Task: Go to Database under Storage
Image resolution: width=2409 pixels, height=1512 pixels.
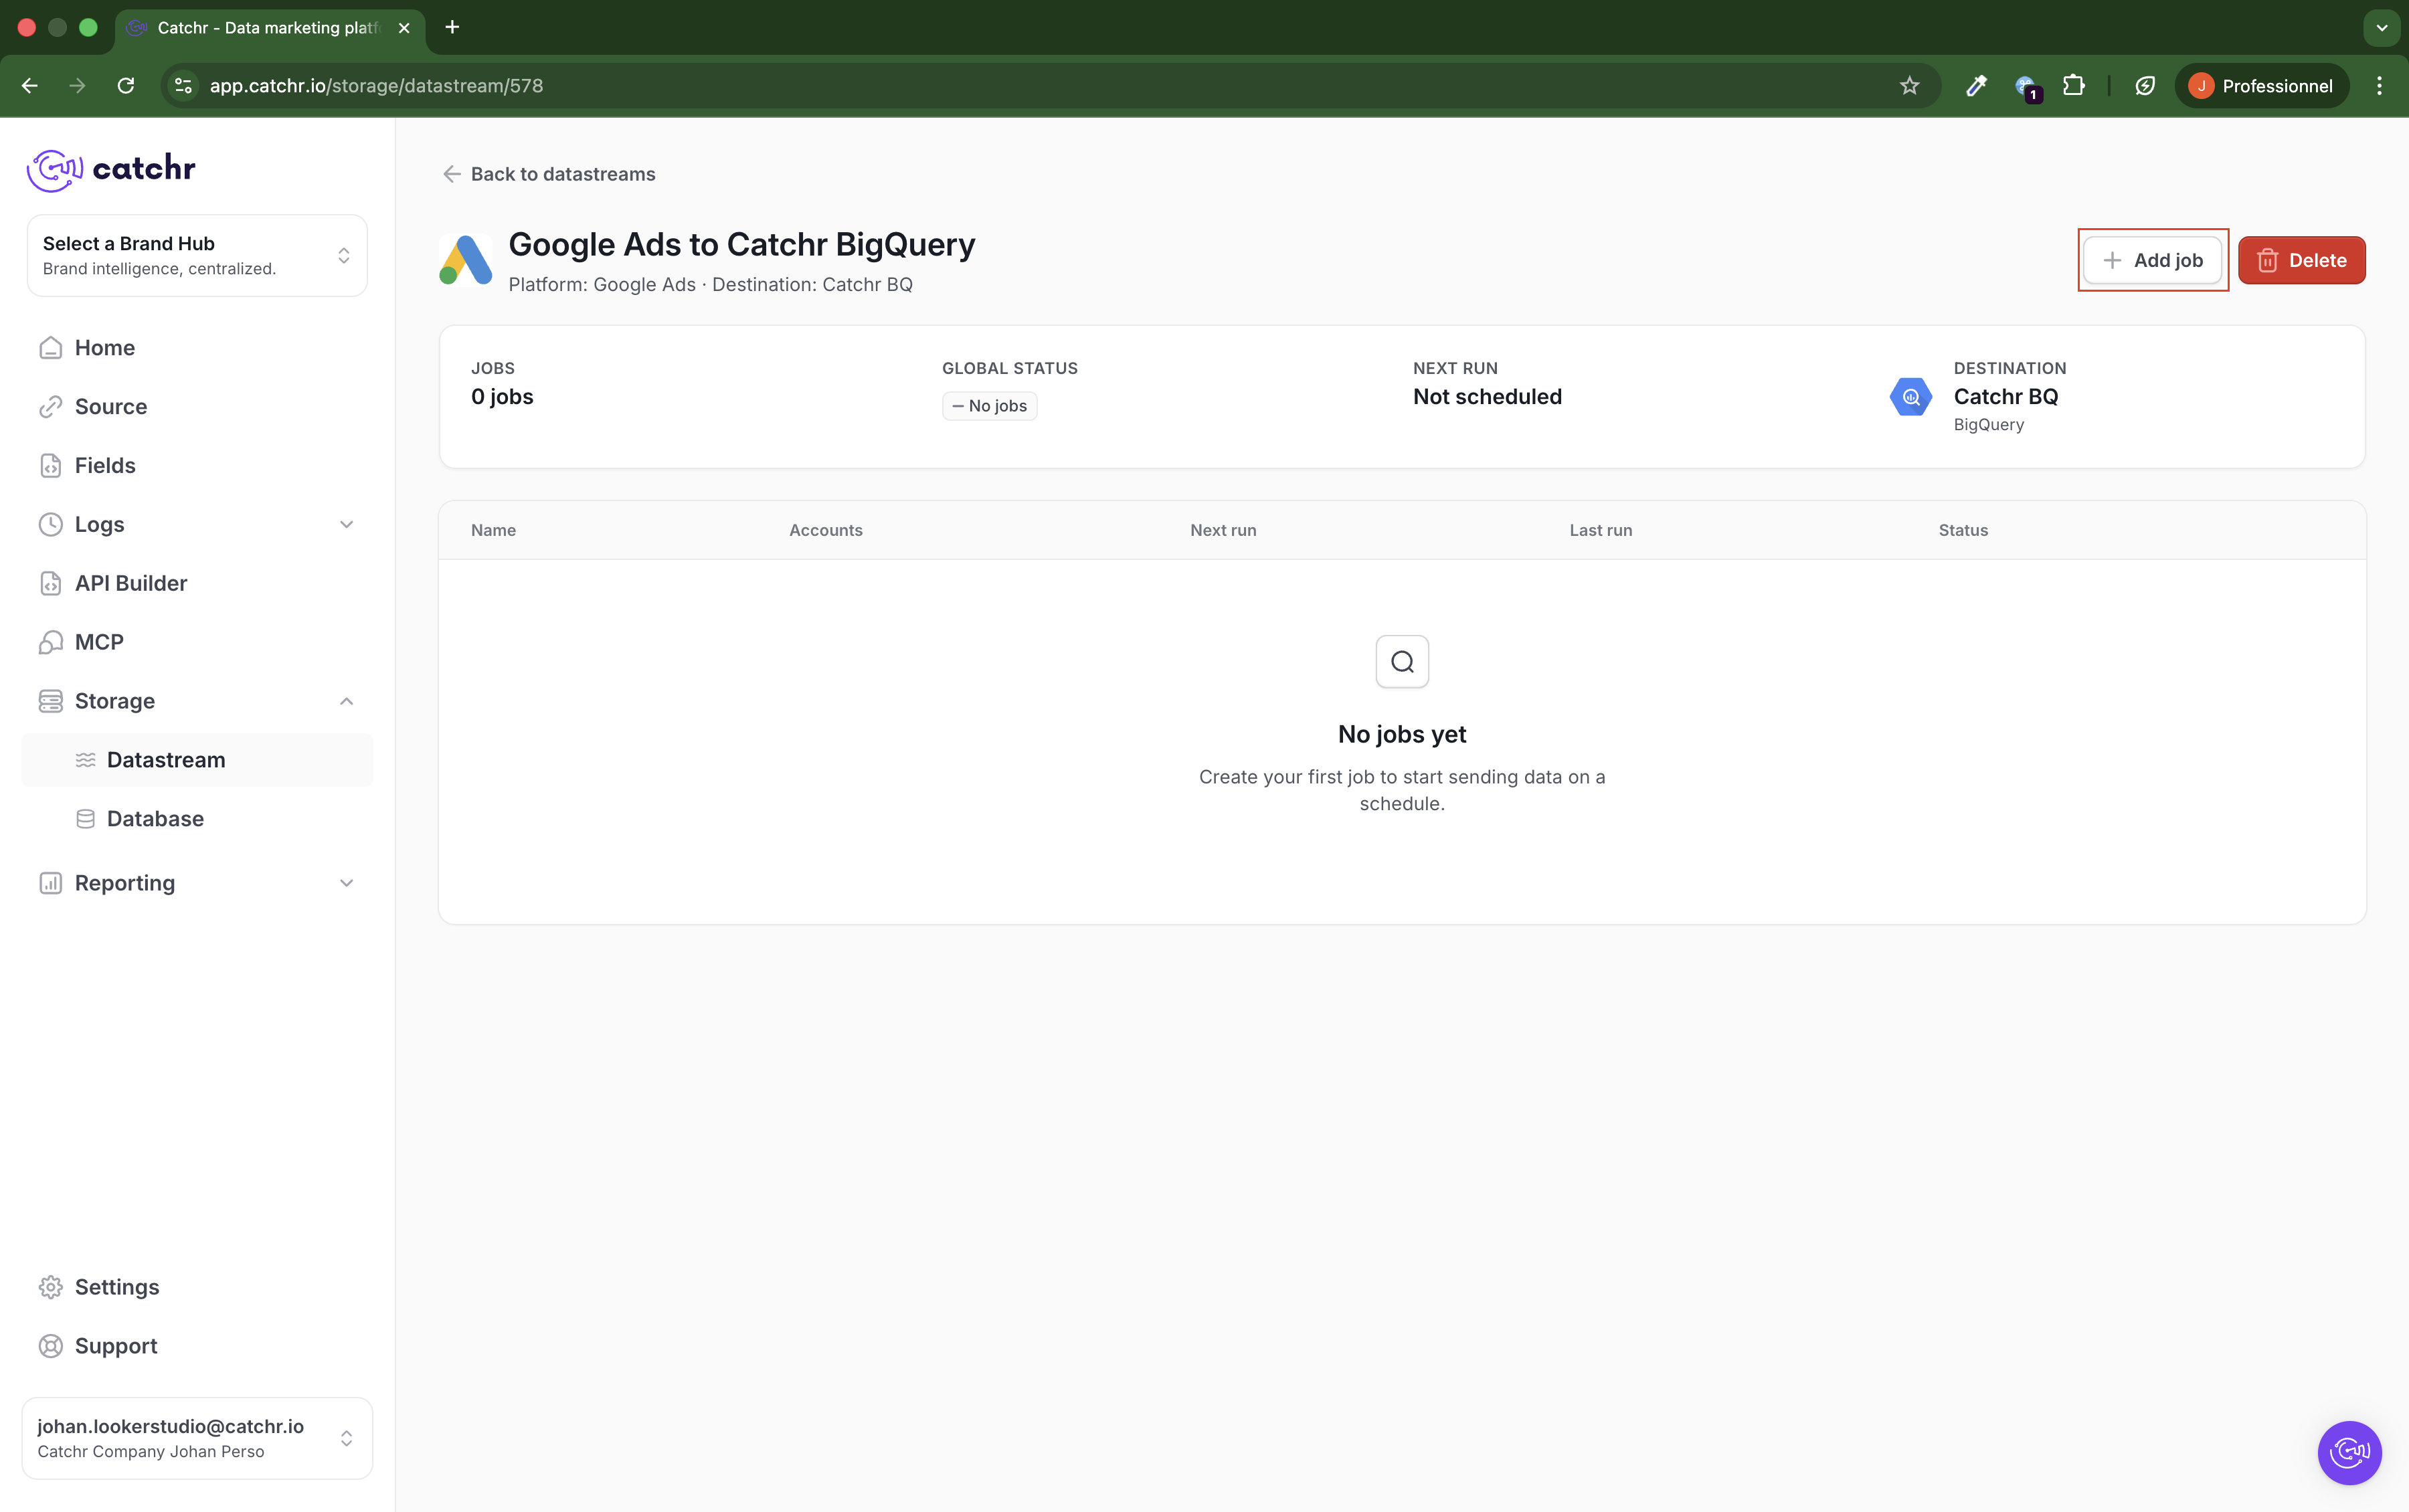Action: tap(155, 819)
